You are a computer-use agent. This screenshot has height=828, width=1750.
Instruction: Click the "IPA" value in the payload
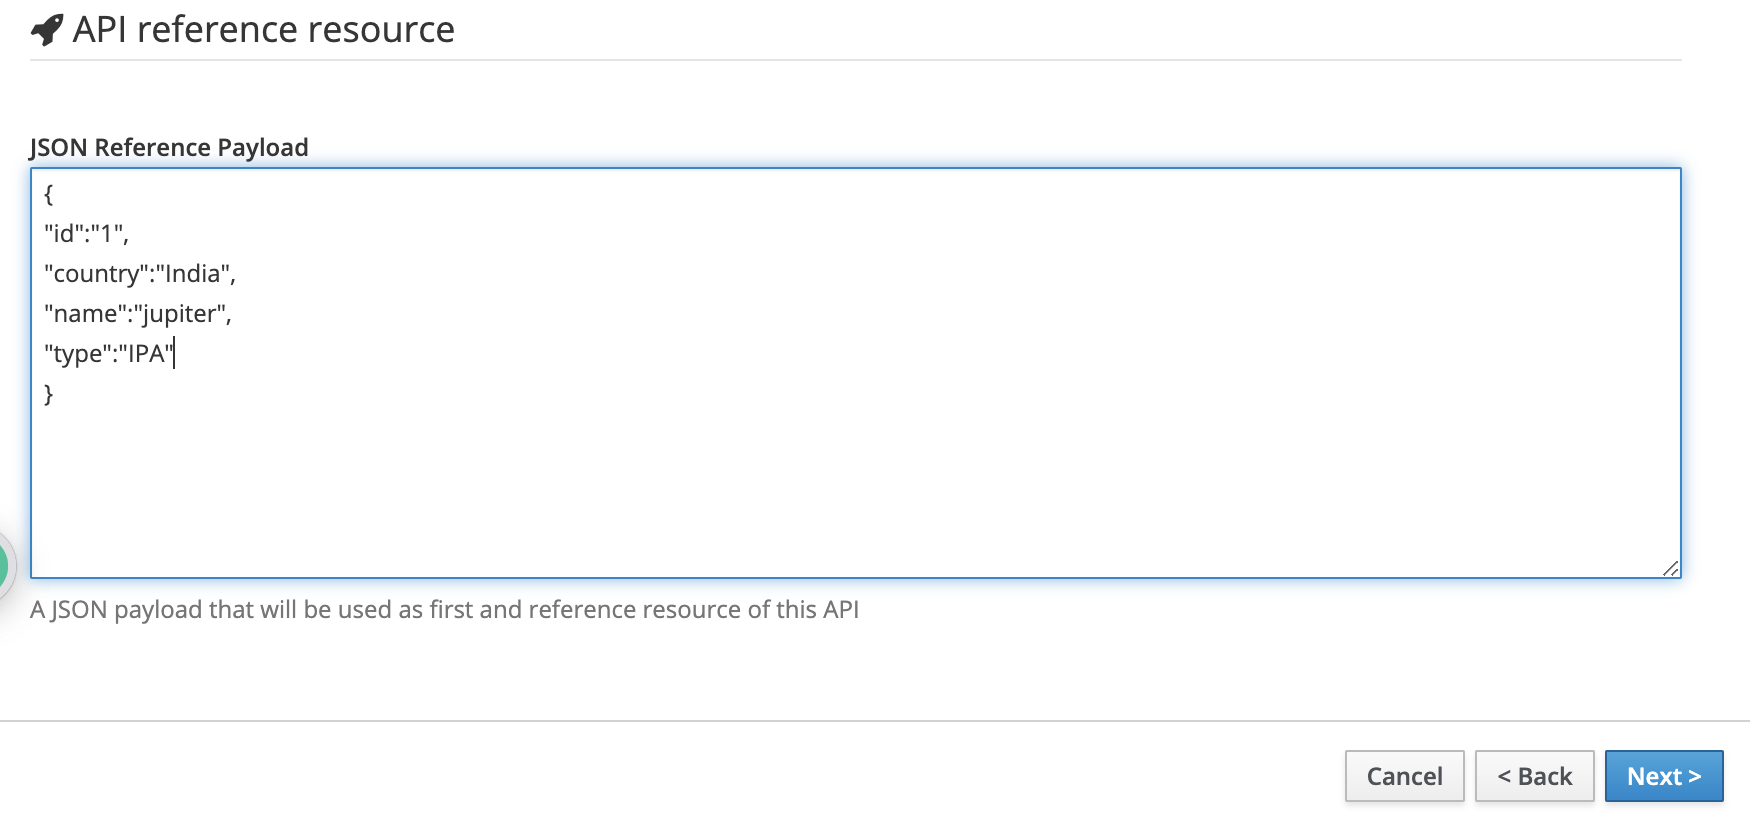(146, 354)
